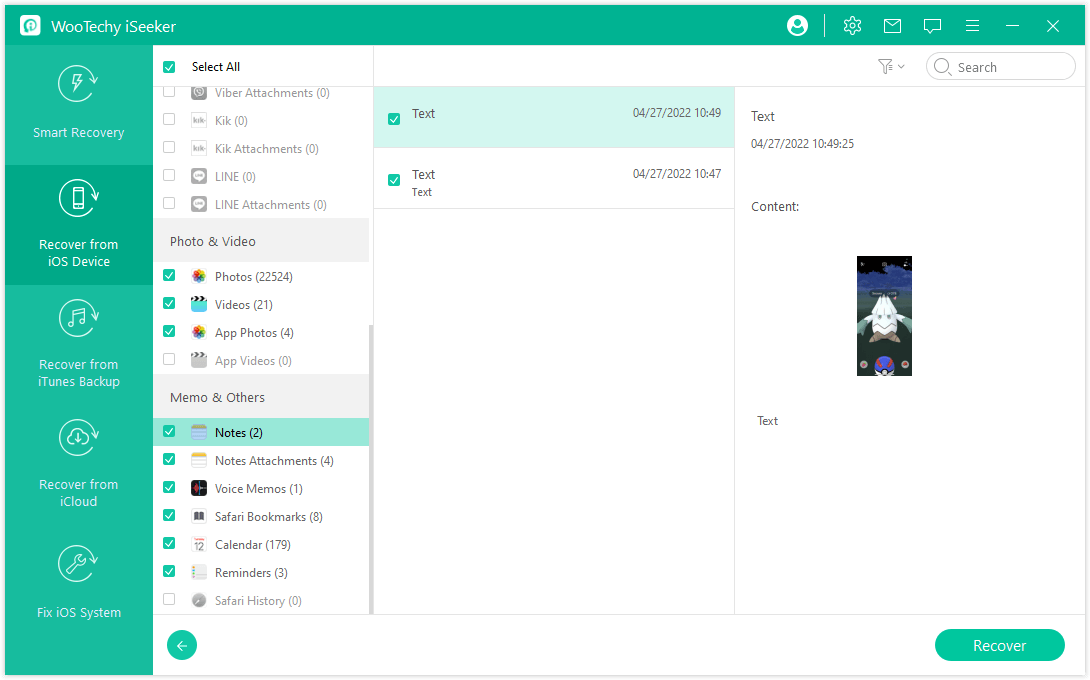Image resolution: width=1090 pixels, height=680 pixels.
Task: Open the hamburger menu icon
Action: (972, 26)
